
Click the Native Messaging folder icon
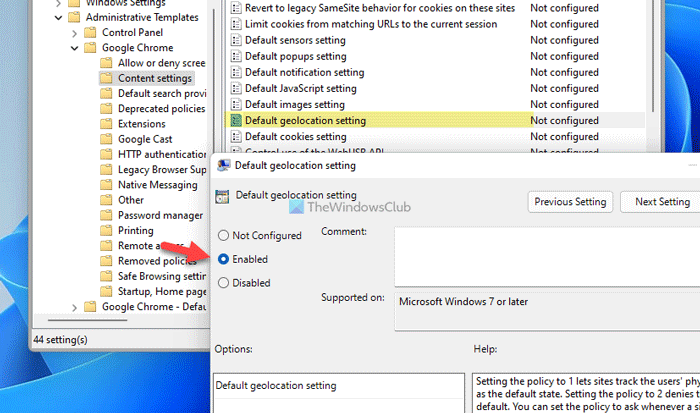106,185
